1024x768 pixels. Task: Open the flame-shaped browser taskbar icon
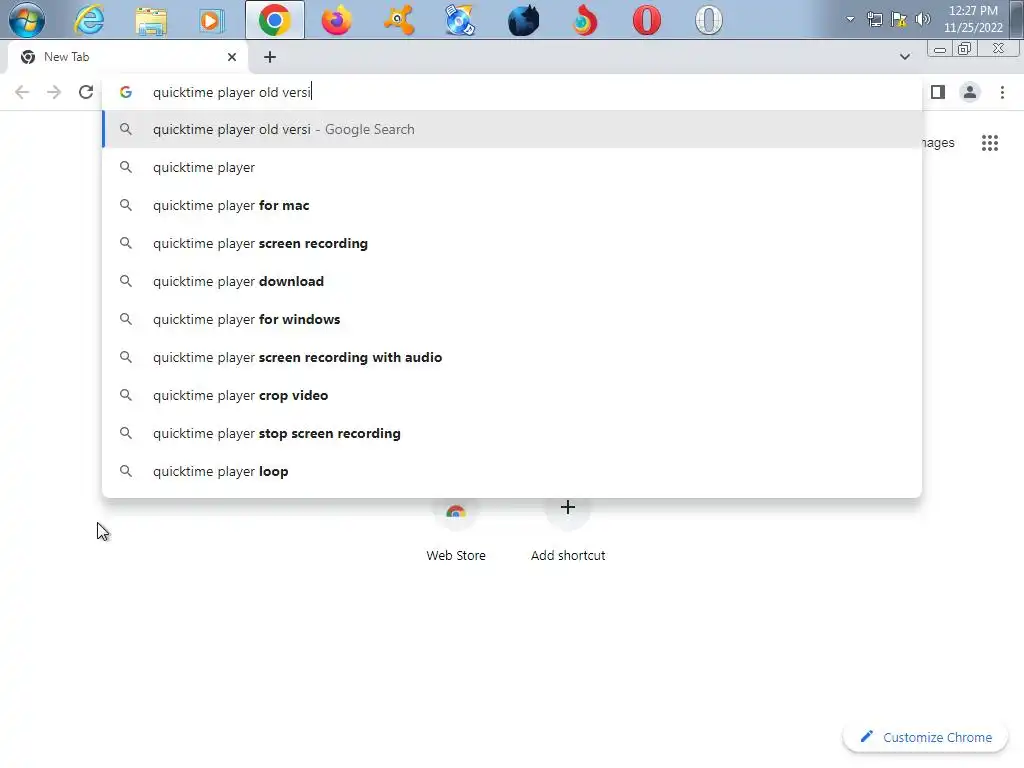click(584, 20)
